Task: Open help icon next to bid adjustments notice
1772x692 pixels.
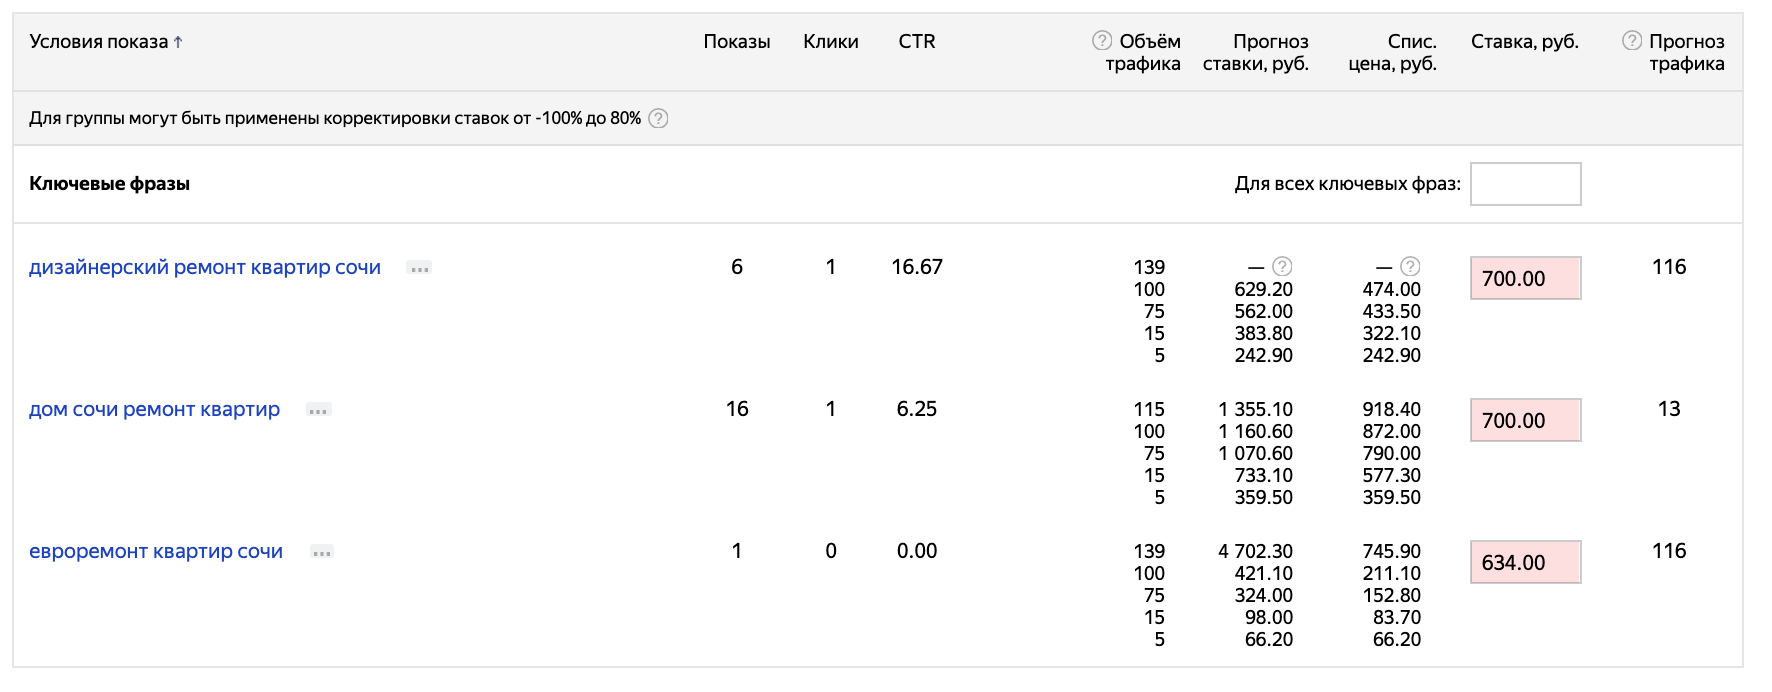Action: 658,118
